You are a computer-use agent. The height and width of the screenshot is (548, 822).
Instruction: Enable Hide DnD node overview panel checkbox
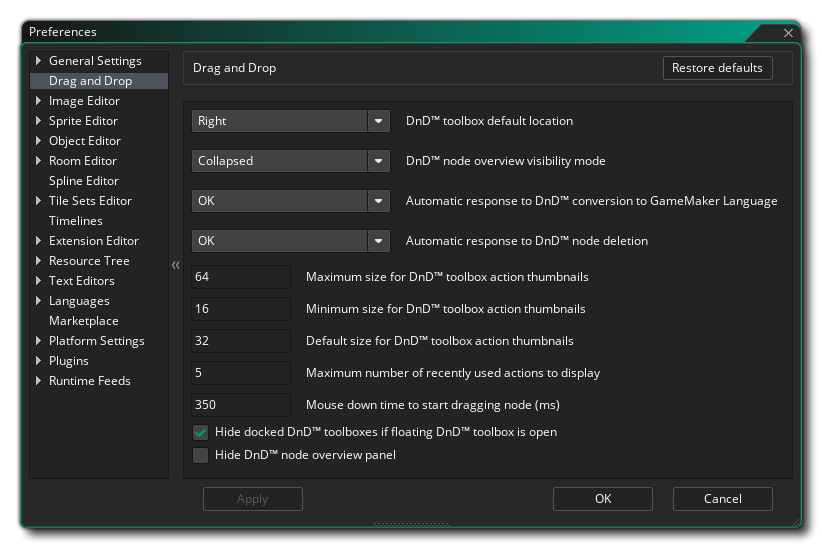pos(201,456)
